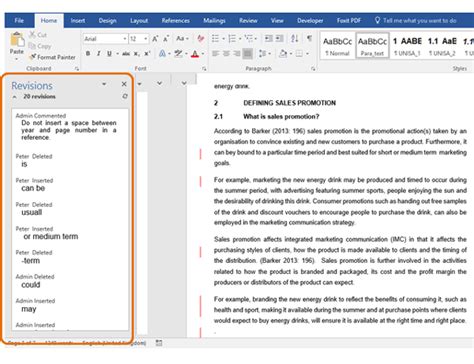Image resolution: width=474 pixels, height=364 pixels.
Task: Refresh the revisions count
Action: pos(125,96)
